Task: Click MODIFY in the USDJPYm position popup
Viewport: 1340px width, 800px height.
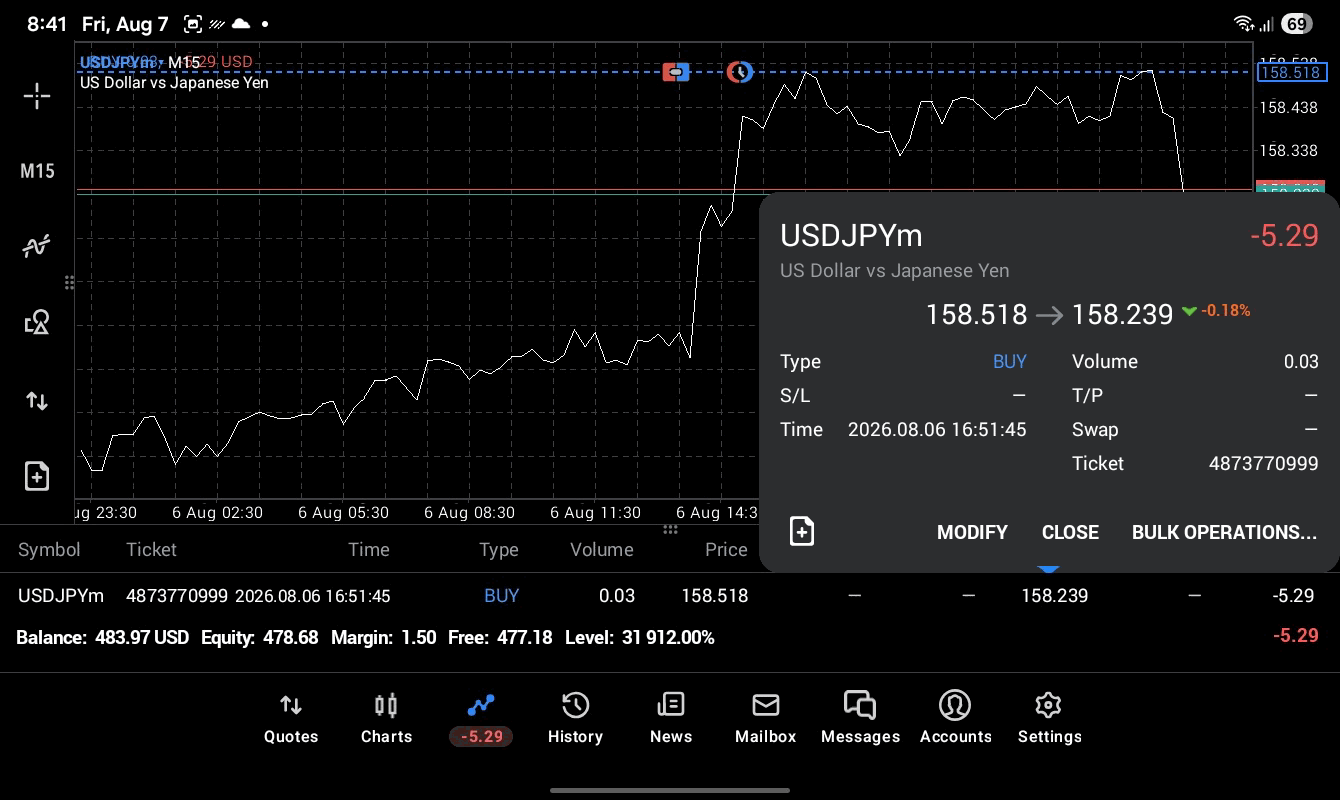Action: click(972, 532)
